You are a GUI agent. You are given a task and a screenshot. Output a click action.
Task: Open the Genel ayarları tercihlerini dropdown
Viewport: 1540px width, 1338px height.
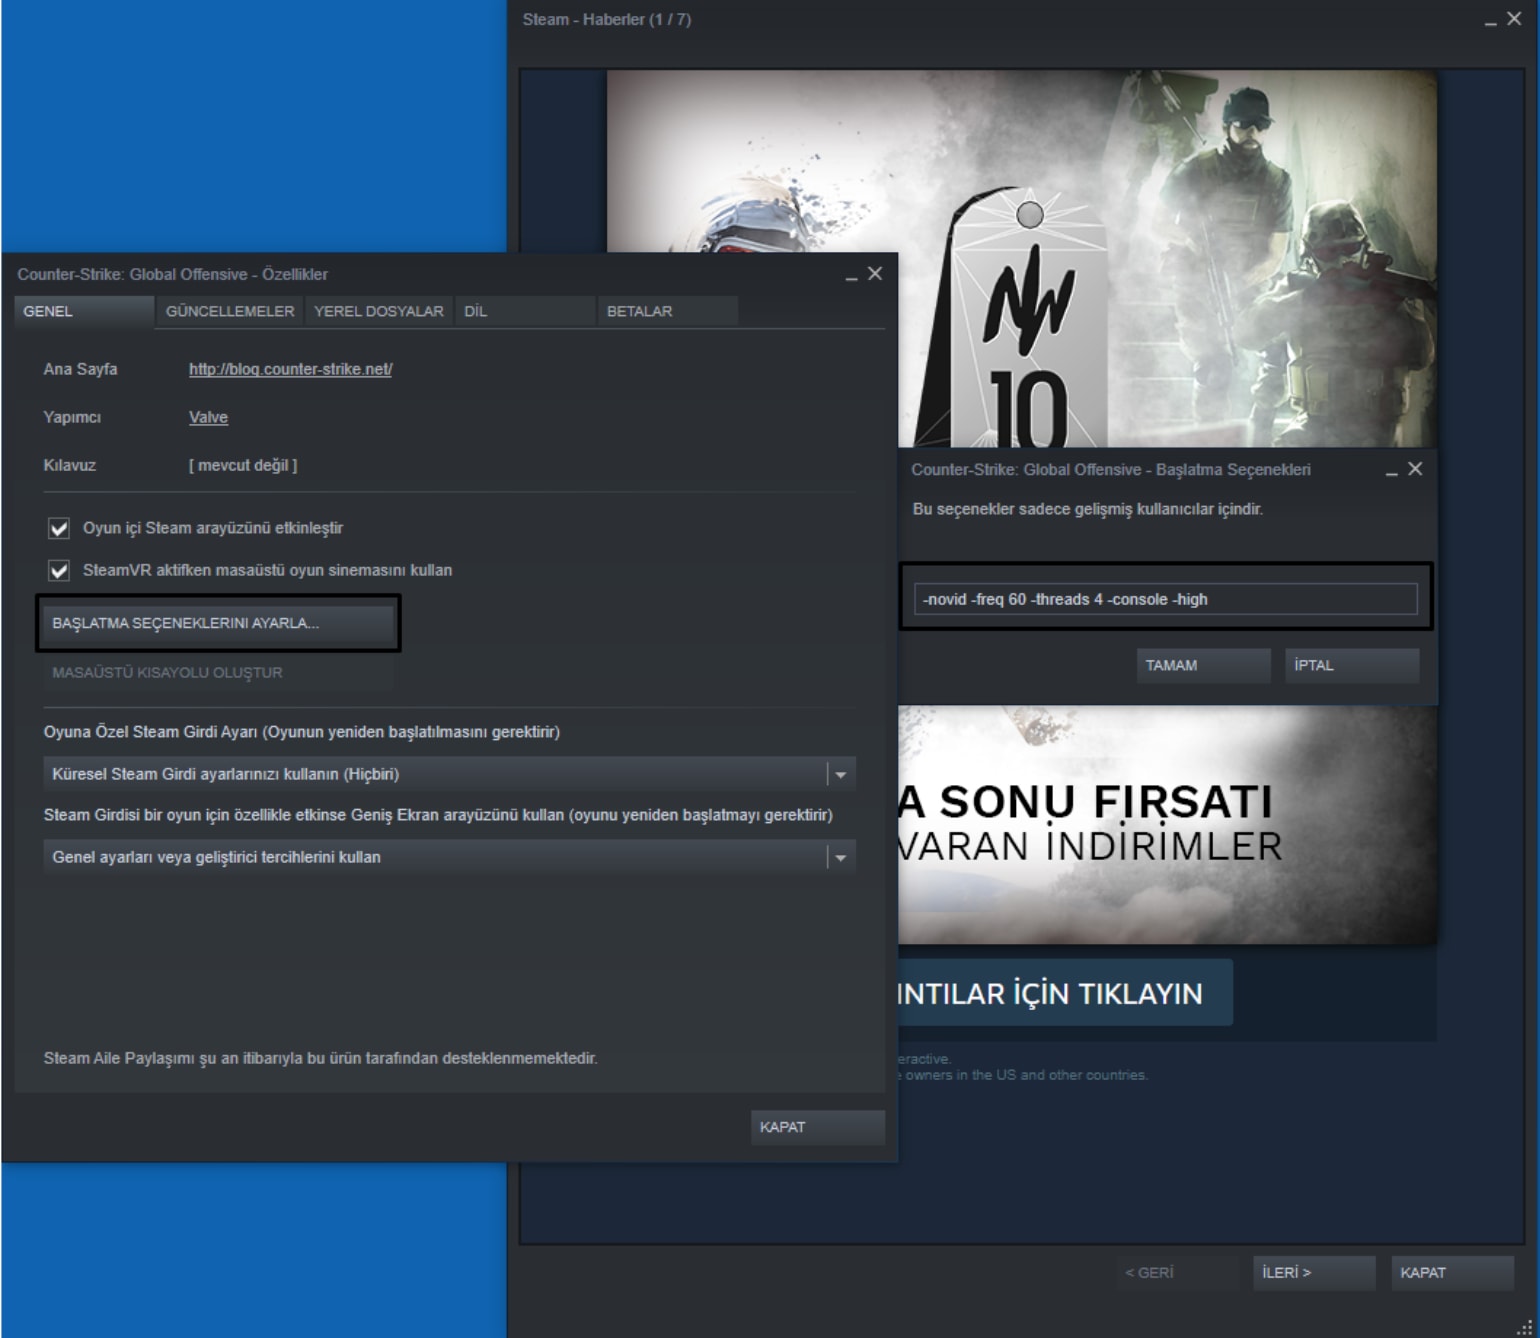coord(840,857)
